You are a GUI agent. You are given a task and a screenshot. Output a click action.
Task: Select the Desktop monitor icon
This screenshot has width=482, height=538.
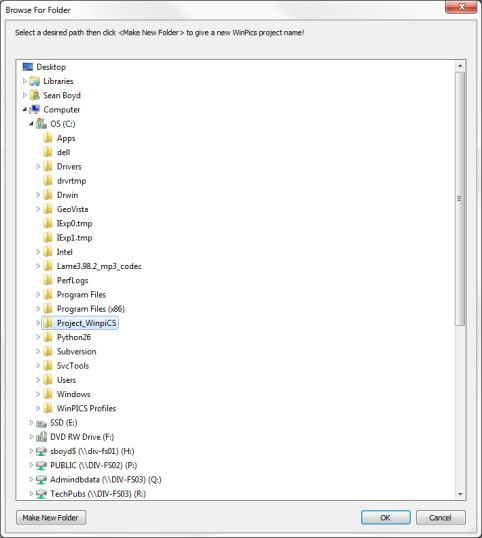point(27,67)
